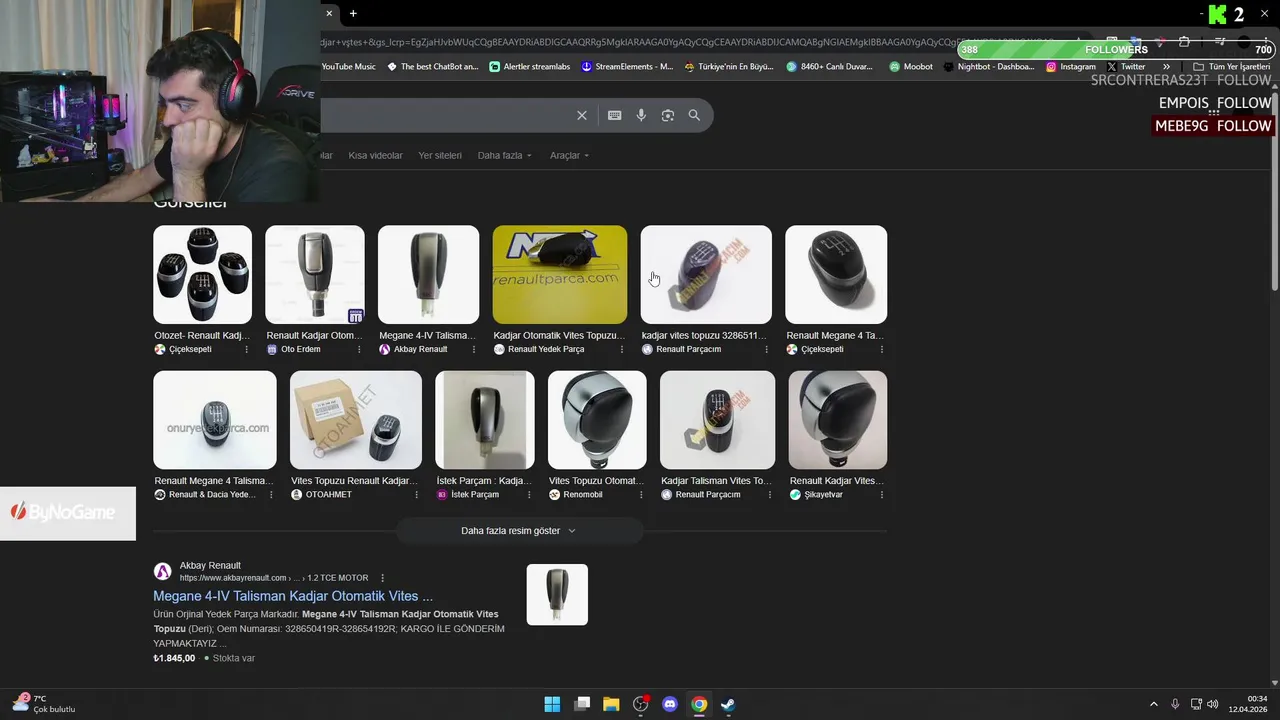
Task: Open the OBS Studio taskbar icon
Action: tap(641, 704)
